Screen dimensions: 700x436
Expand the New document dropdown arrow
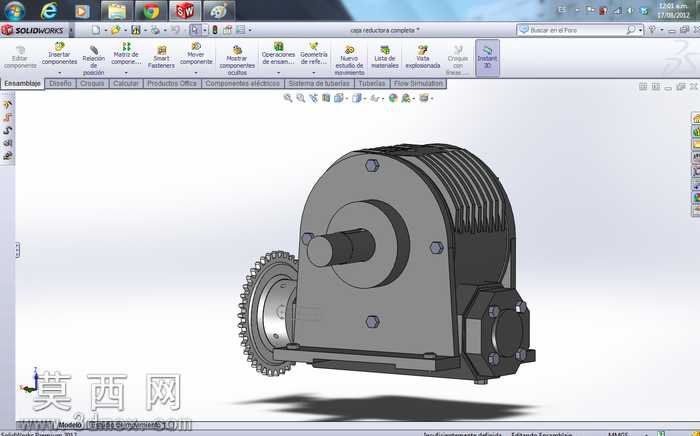coord(106,30)
